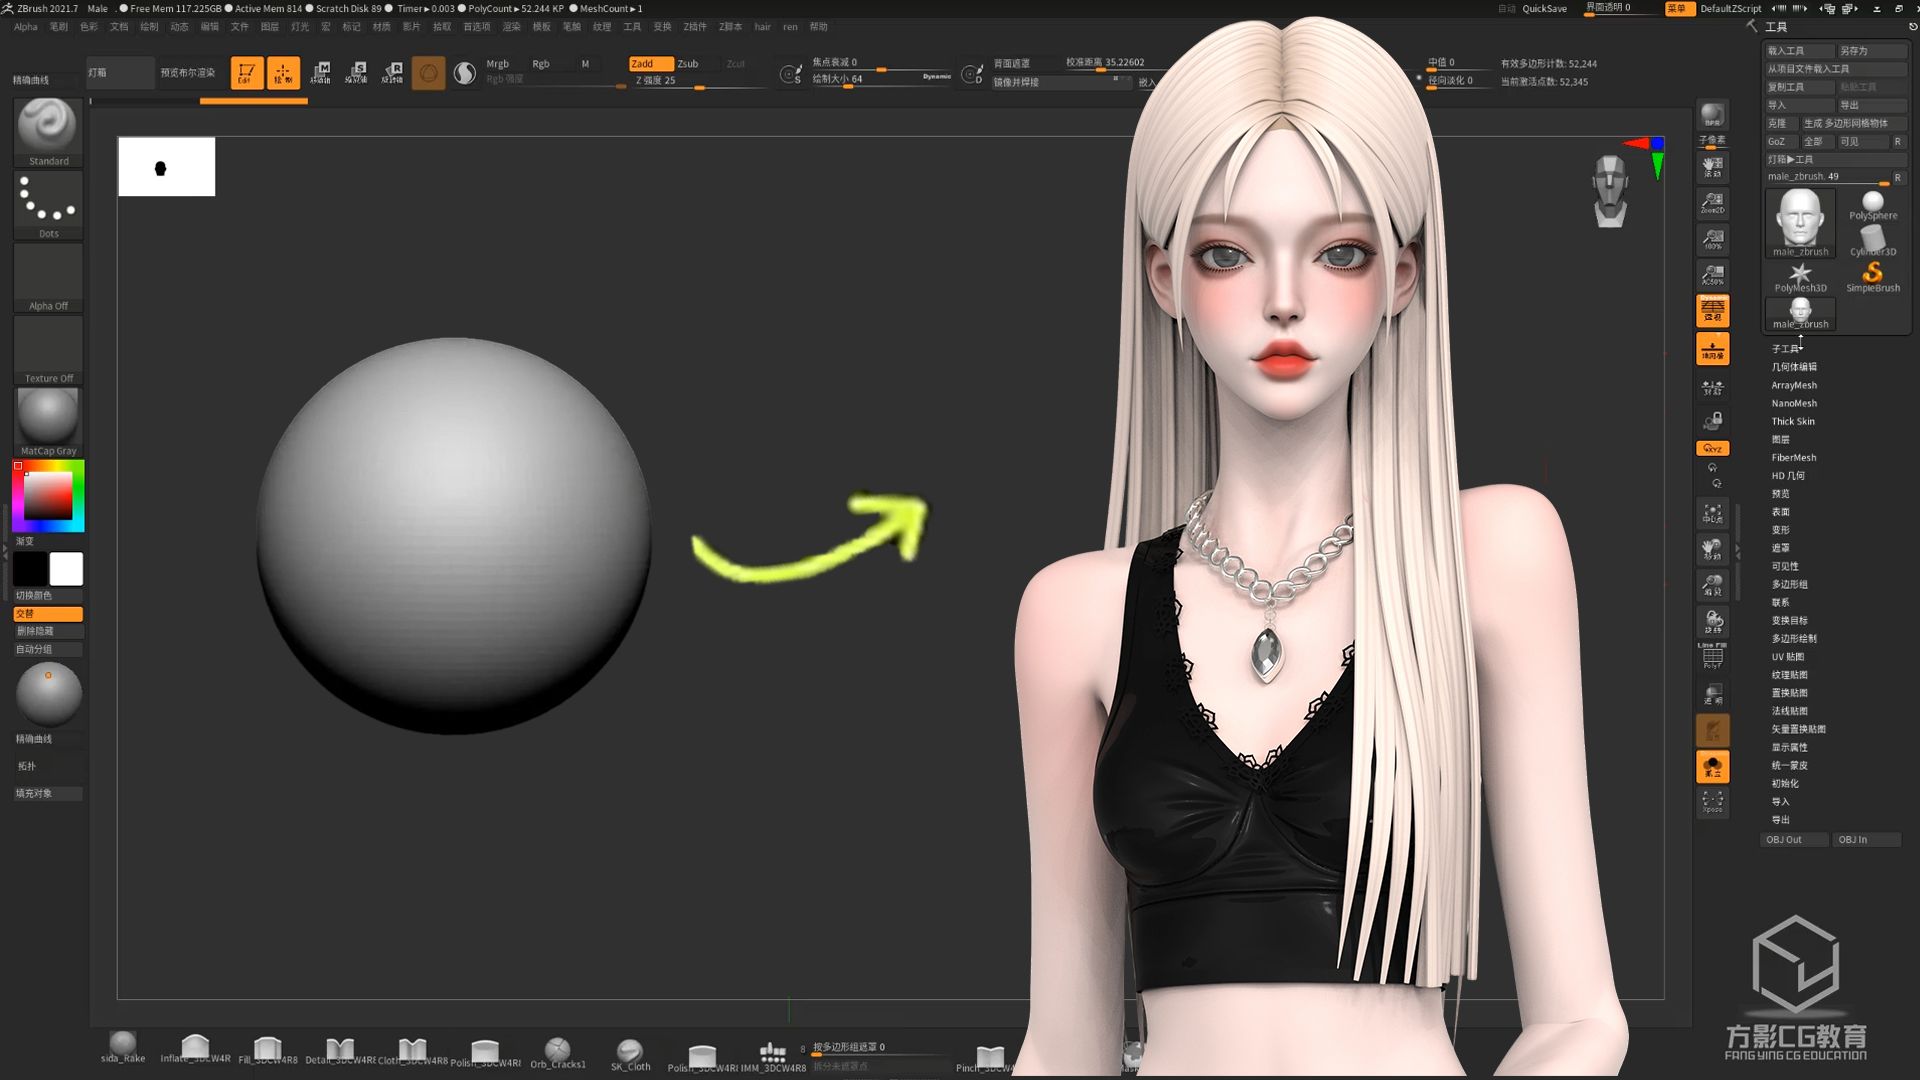
Task: Select the sida_Rake brush at bottom
Action: pyautogui.click(x=123, y=1048)
